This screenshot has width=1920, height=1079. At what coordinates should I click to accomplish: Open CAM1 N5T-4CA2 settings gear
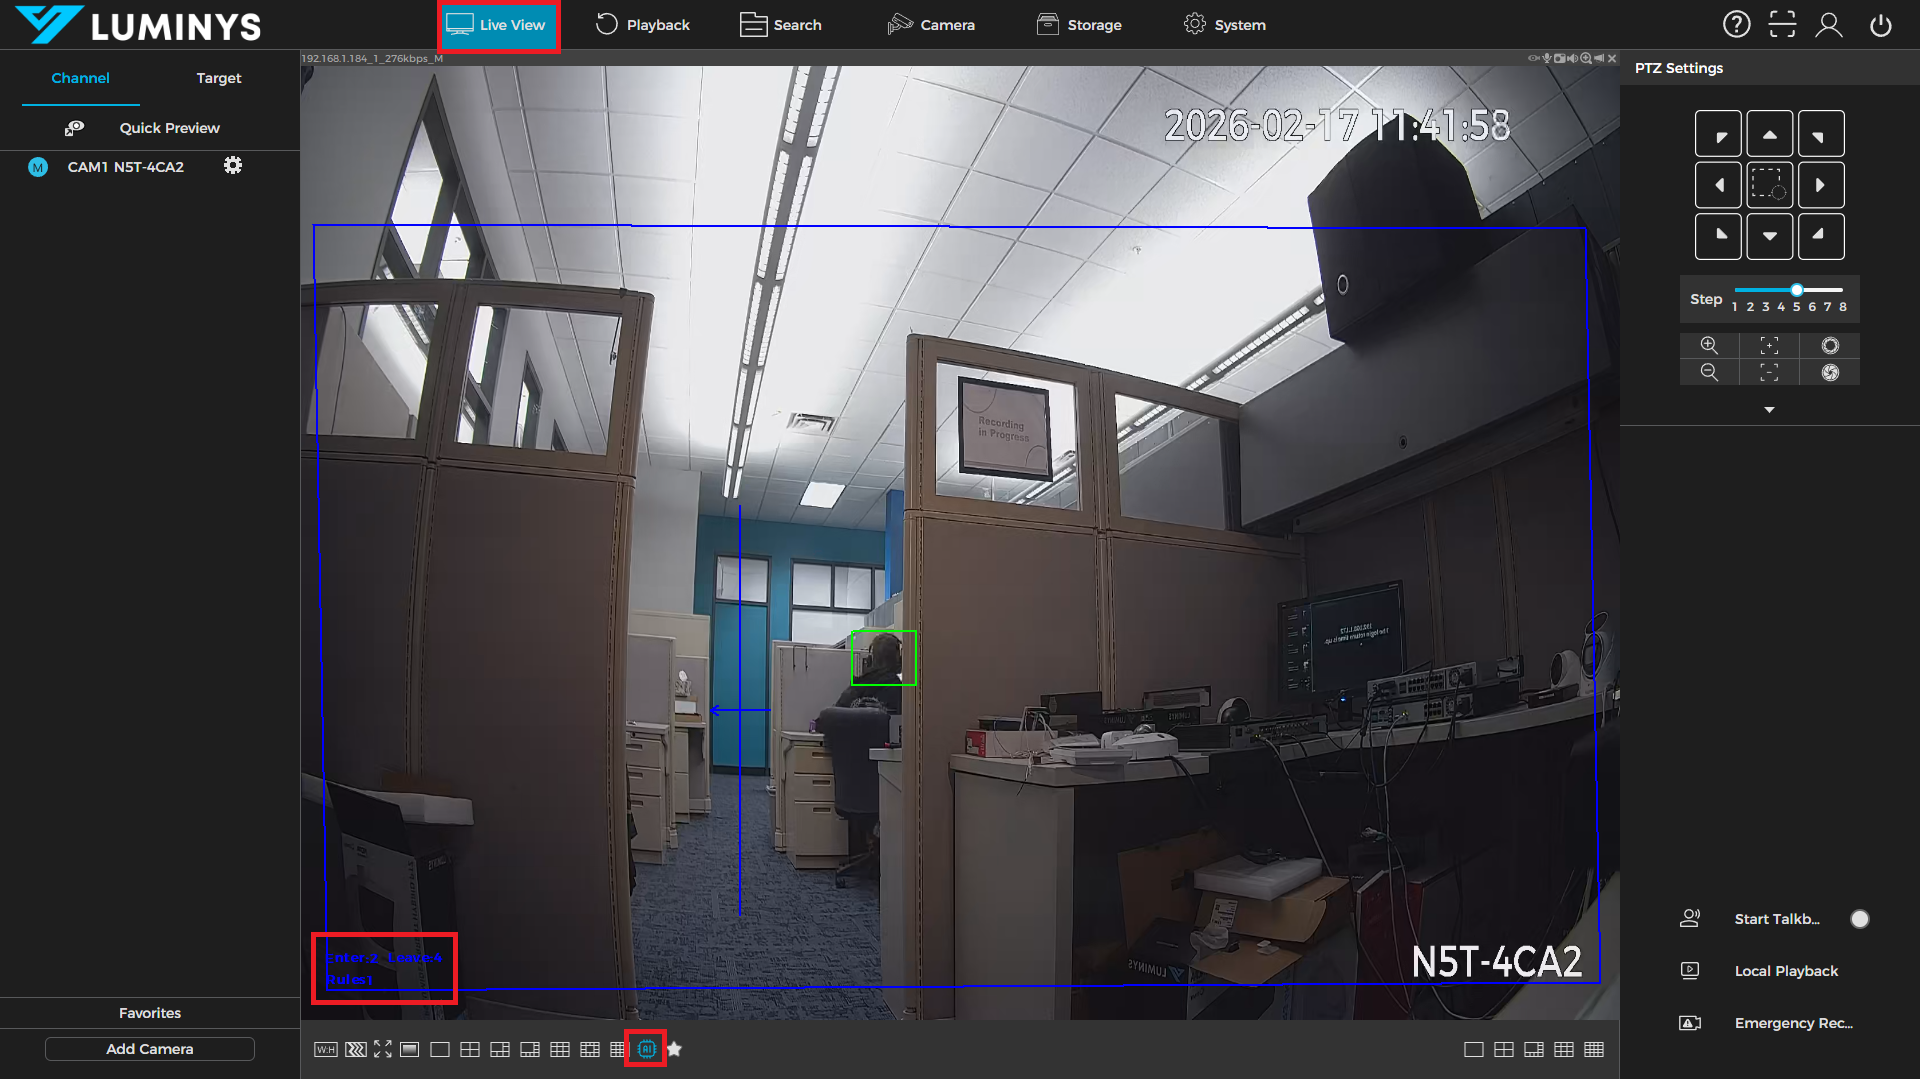point(232,166)
